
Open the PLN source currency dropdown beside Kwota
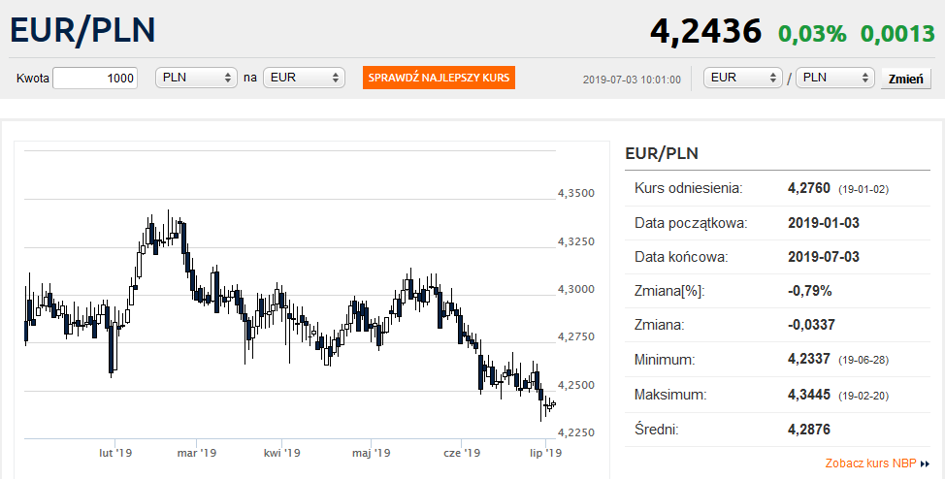point(196,78)
